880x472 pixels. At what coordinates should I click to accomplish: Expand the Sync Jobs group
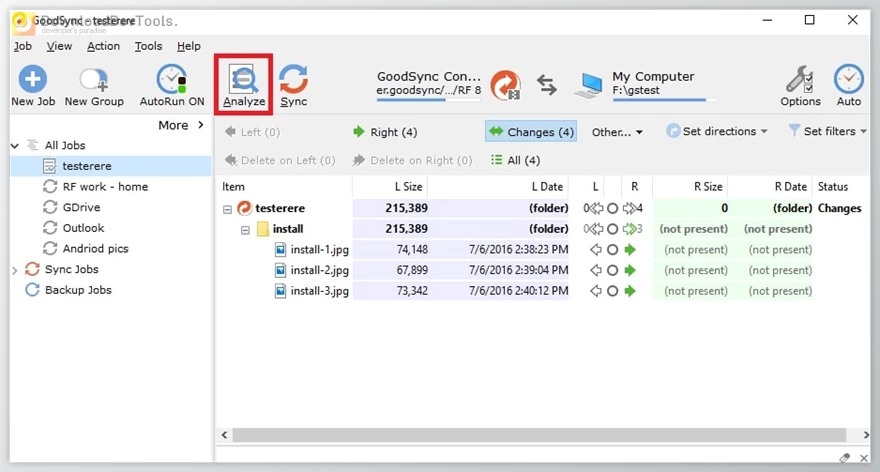(15, 271)
